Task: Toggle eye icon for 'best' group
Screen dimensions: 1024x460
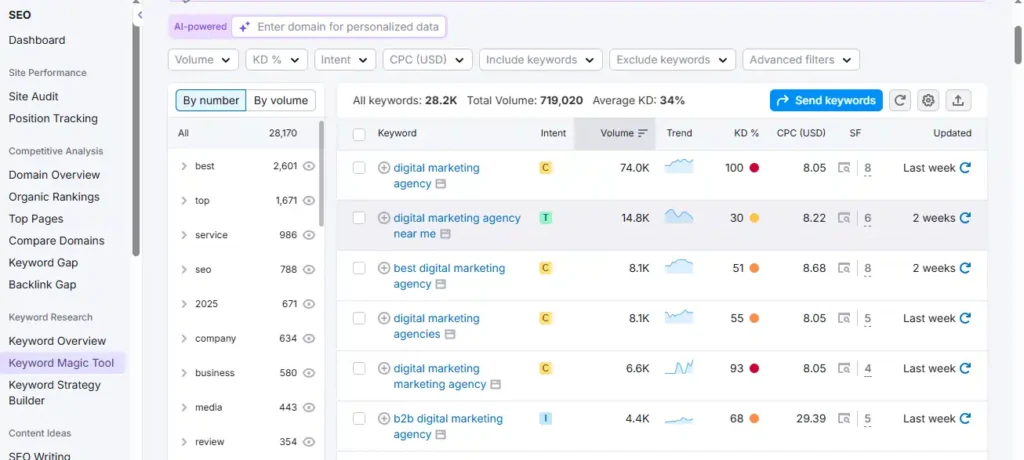Action: point(309,166)
